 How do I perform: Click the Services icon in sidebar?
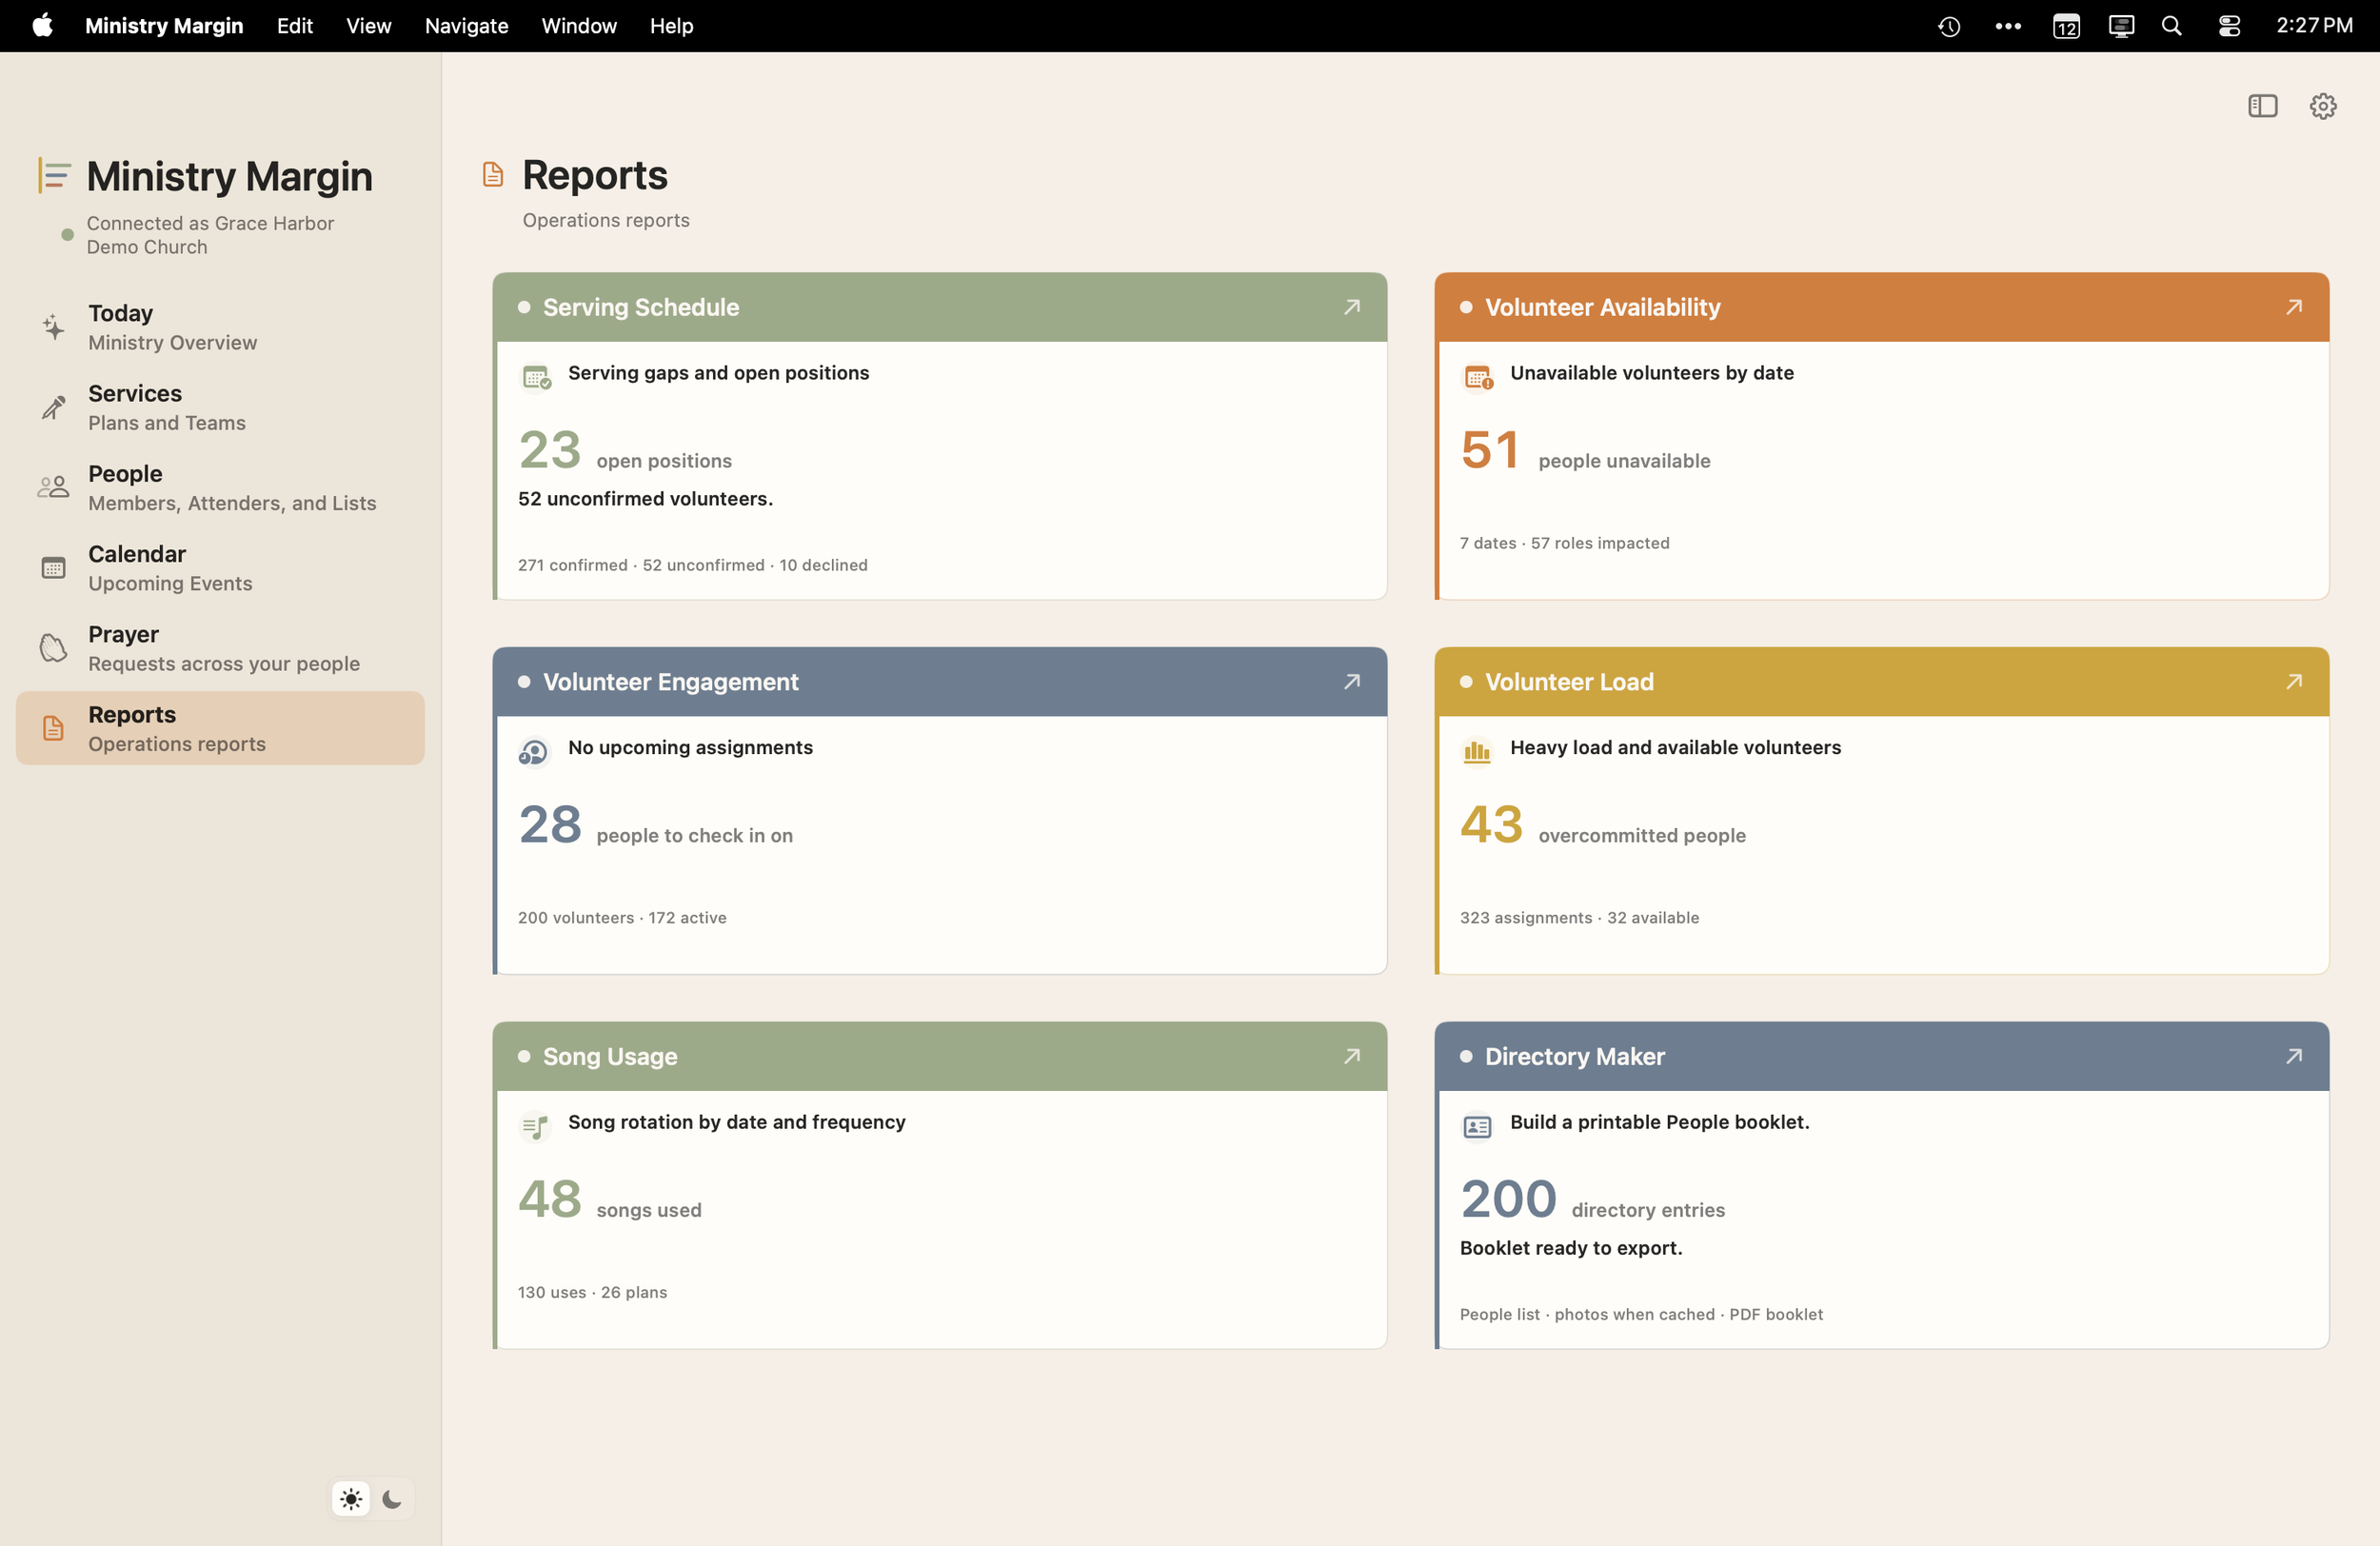(53, 407)
